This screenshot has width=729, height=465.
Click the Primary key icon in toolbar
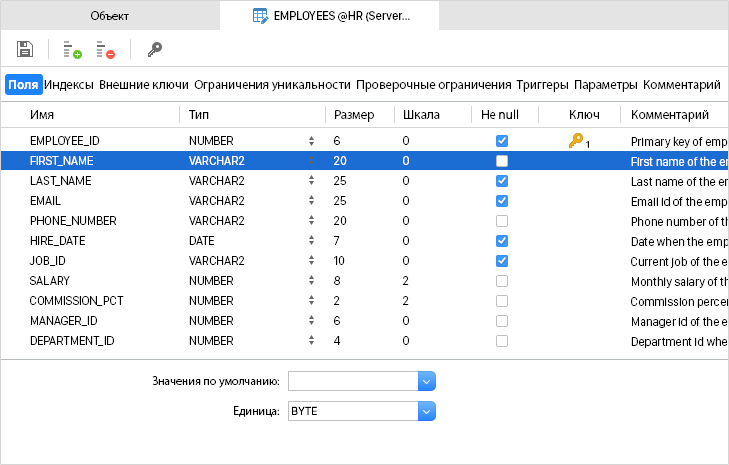tap(154, 49)
